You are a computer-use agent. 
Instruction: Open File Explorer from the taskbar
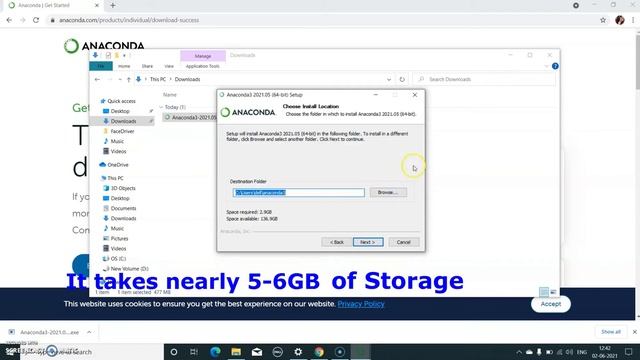[x=236, y=352]
